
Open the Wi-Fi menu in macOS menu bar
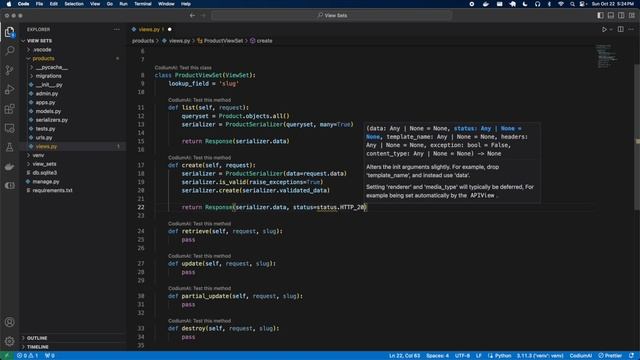[x=561, y=4]
